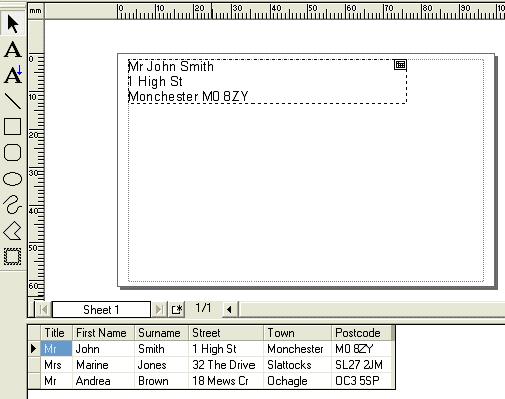Click the First Name column header
Image resolution: width=505 pixels, height=399 pixels.
[103, 333]
